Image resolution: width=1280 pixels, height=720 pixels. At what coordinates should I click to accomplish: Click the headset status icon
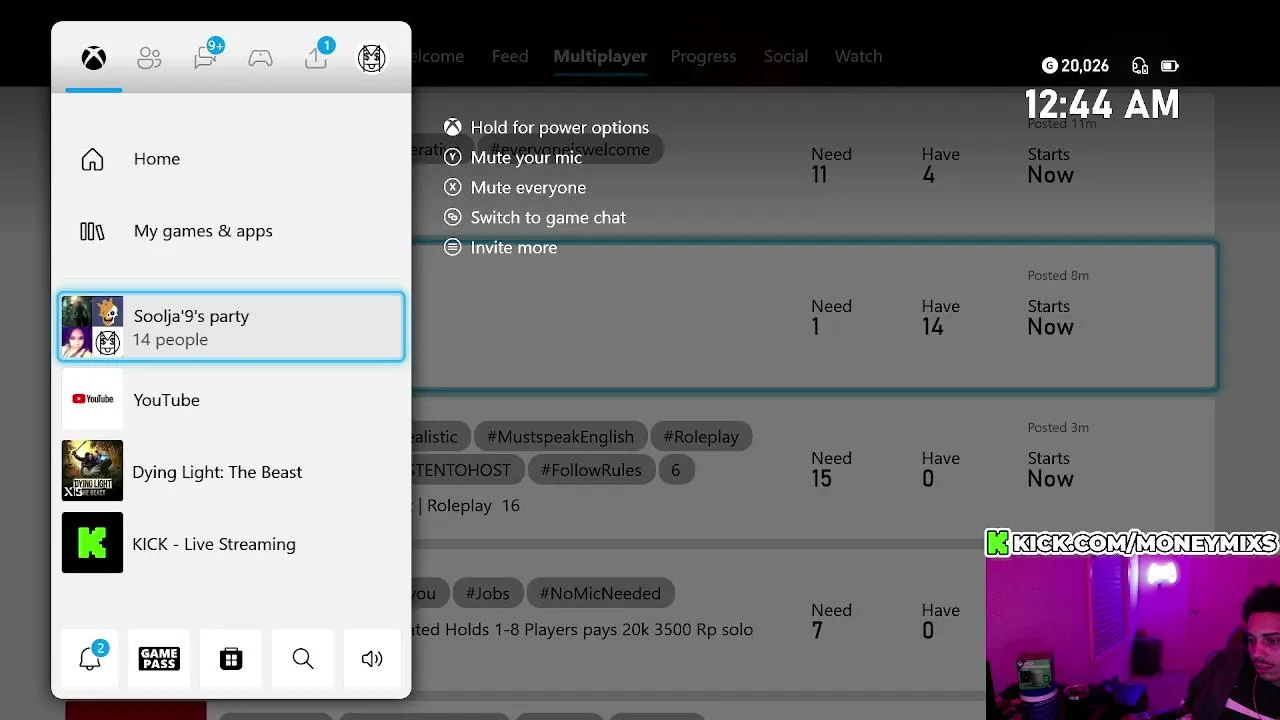(1140, 66)
